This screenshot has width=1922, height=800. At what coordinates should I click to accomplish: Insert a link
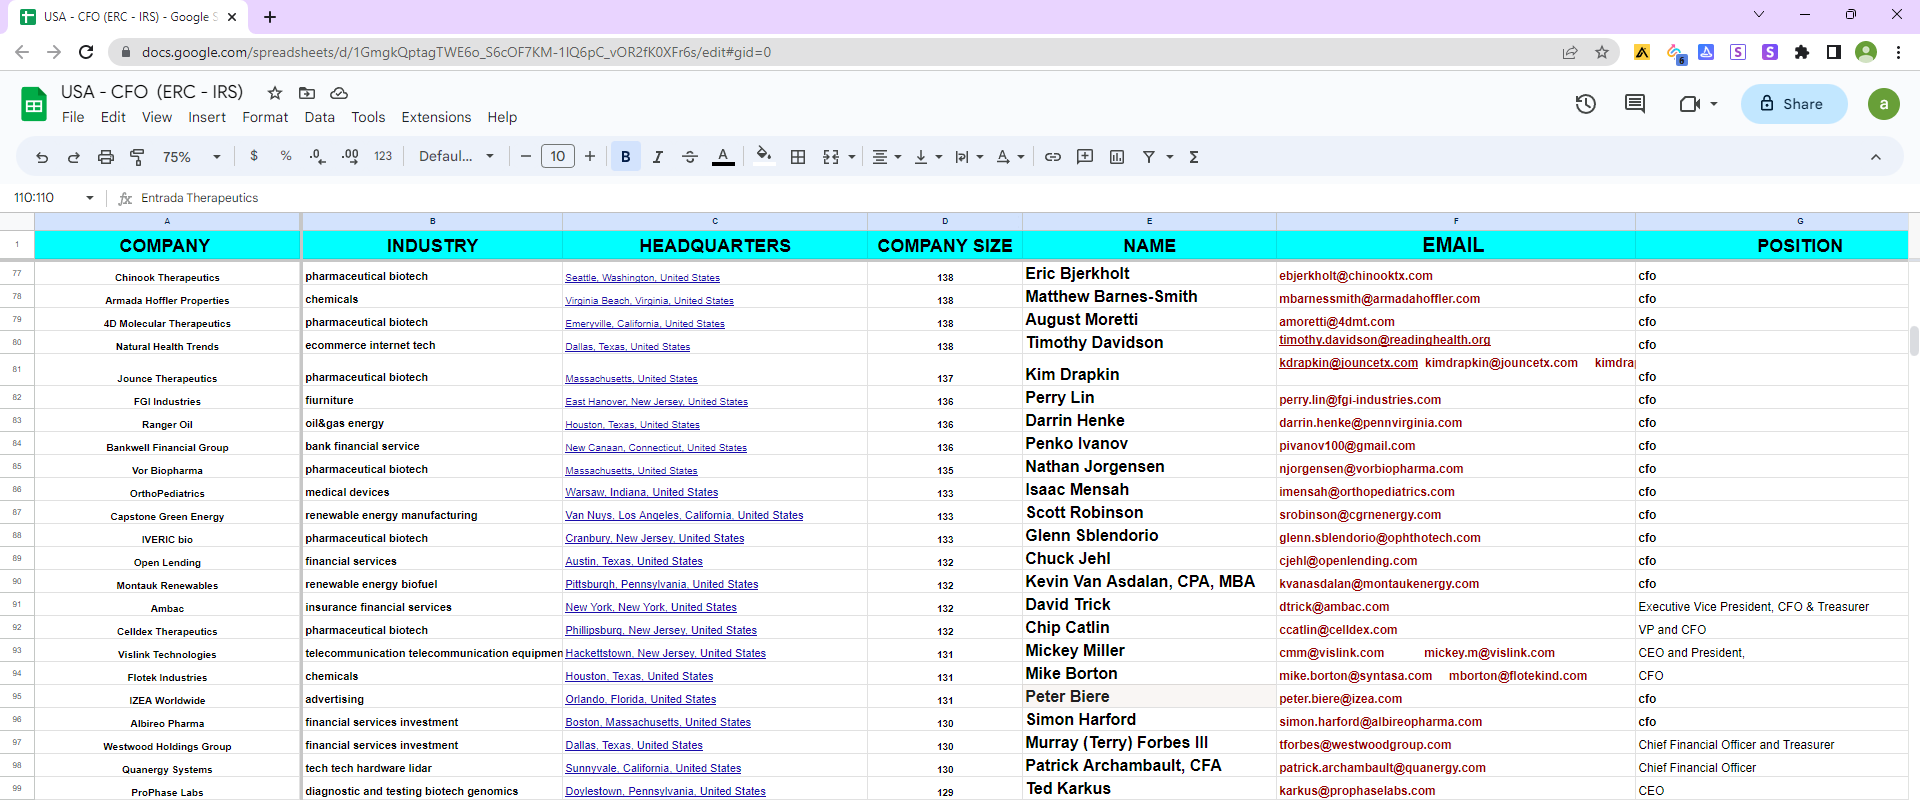coord(1053,157)
